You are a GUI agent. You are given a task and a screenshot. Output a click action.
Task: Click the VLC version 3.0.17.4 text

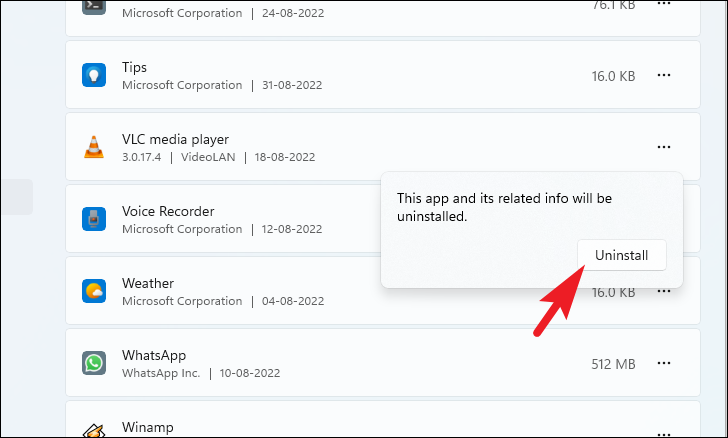pyautogui.click(x=142, y=157)
